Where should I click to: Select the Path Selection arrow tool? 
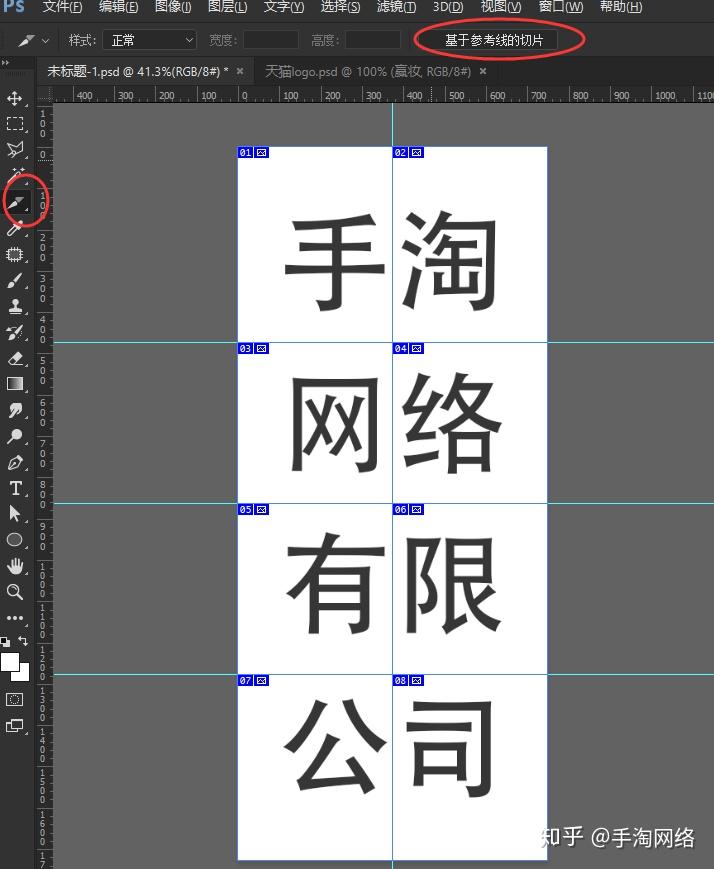point(15,514)
